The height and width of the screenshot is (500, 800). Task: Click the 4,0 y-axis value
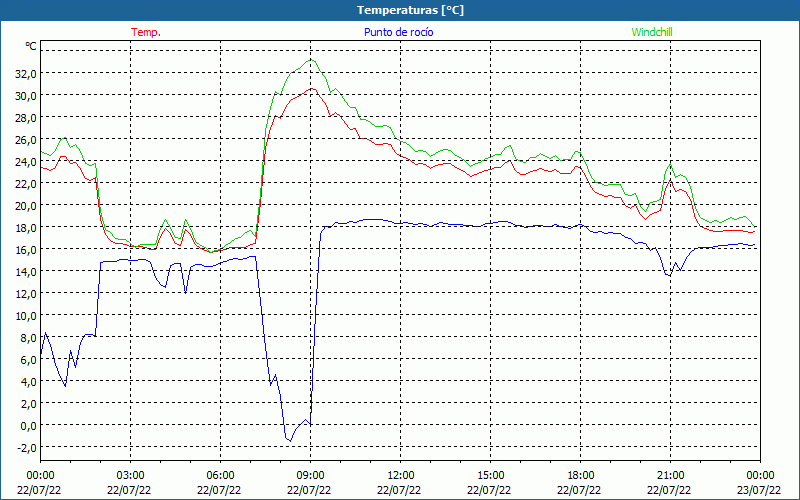[28, 382]
